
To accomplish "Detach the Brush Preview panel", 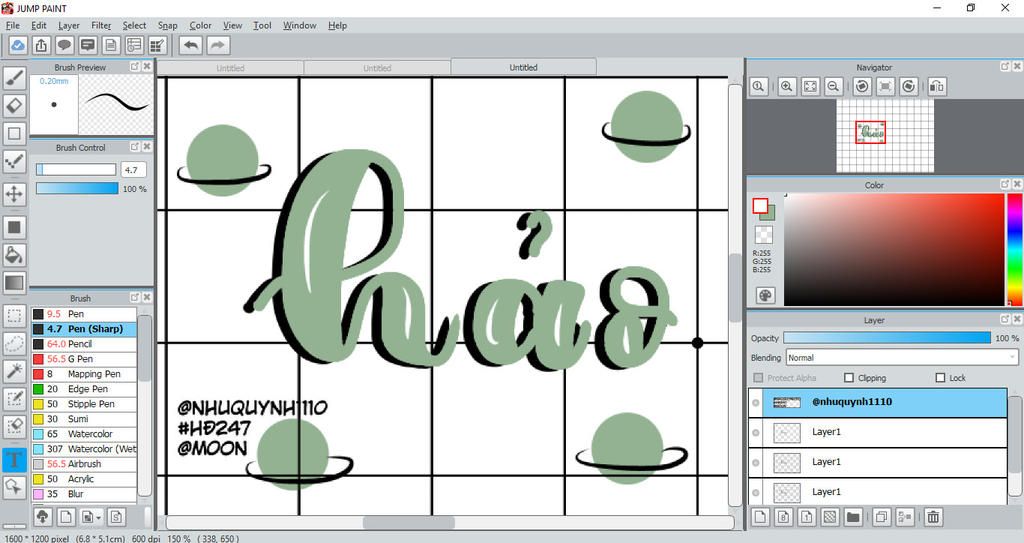I will 135,67.
